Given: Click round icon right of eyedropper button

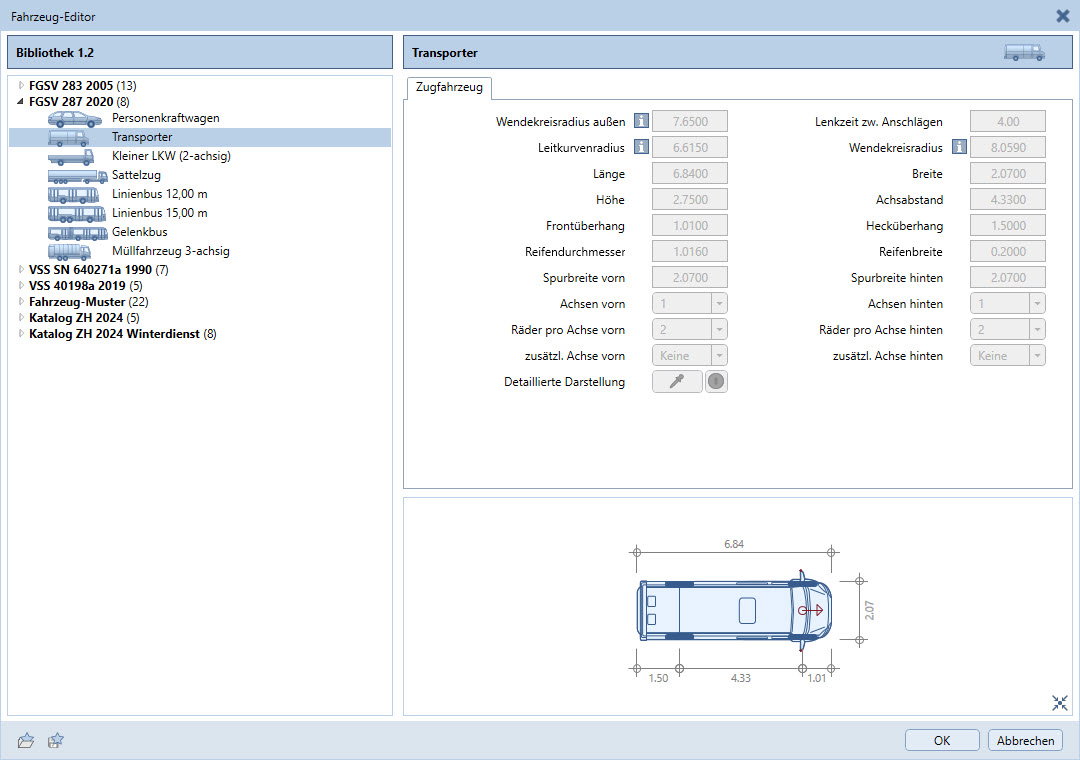Looking at the screenshot, I should click(716, 382).
